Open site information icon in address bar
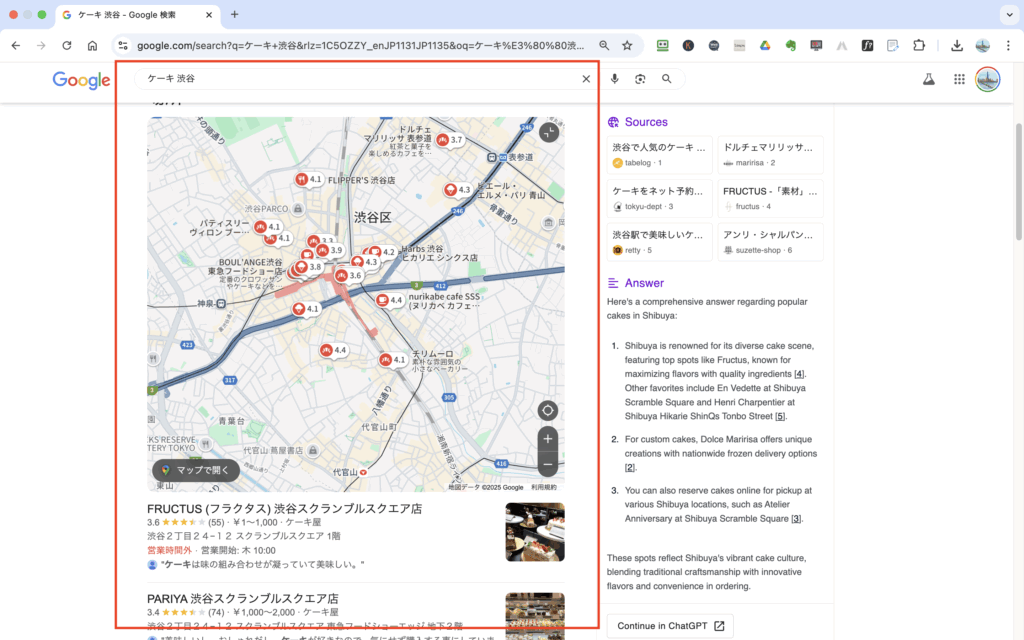Viewport: 1024px width, 640px height. pyautogui.click(x=122, y=46)
